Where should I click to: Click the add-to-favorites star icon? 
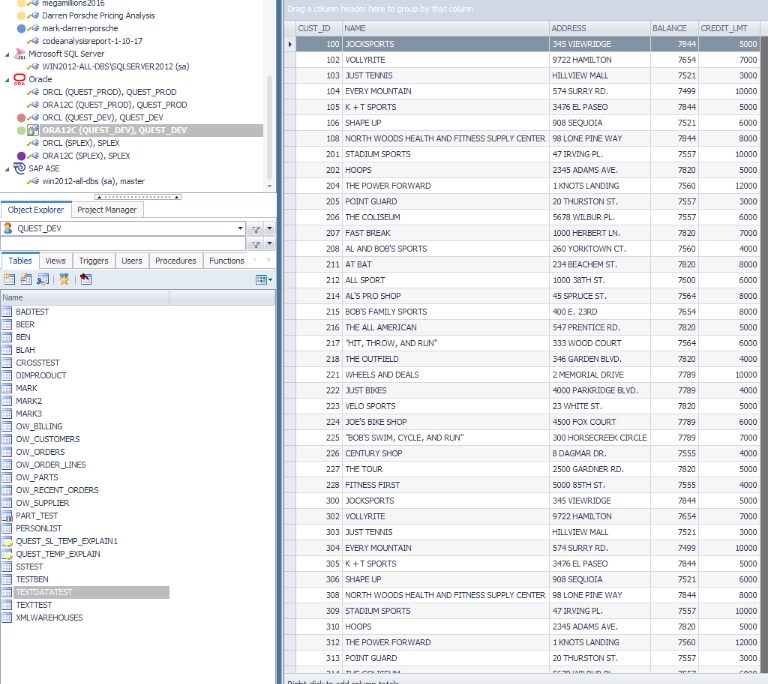63,280
